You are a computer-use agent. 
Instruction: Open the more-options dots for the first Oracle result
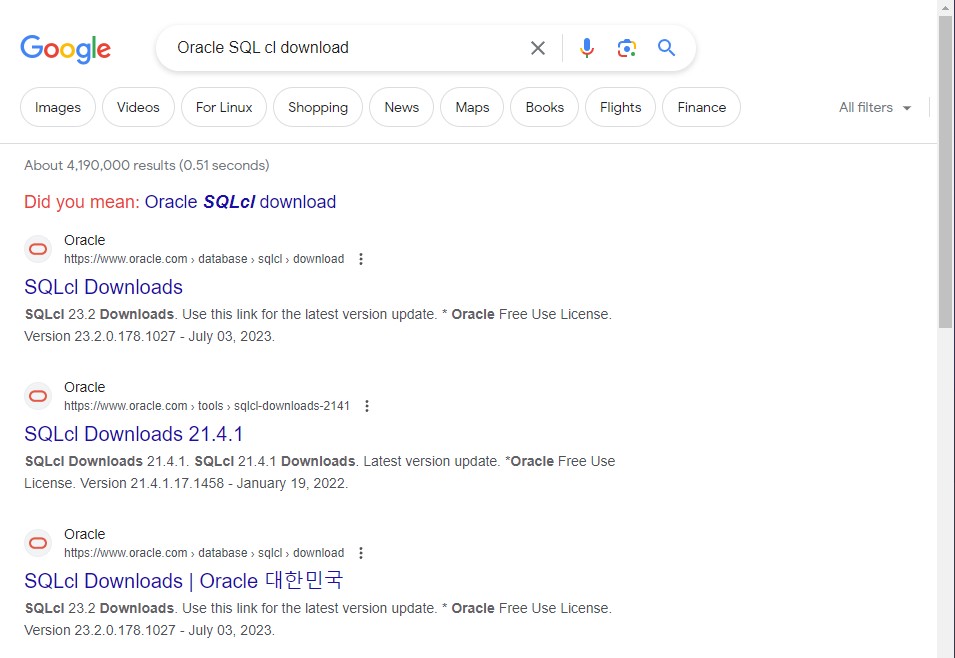point(361,259)
